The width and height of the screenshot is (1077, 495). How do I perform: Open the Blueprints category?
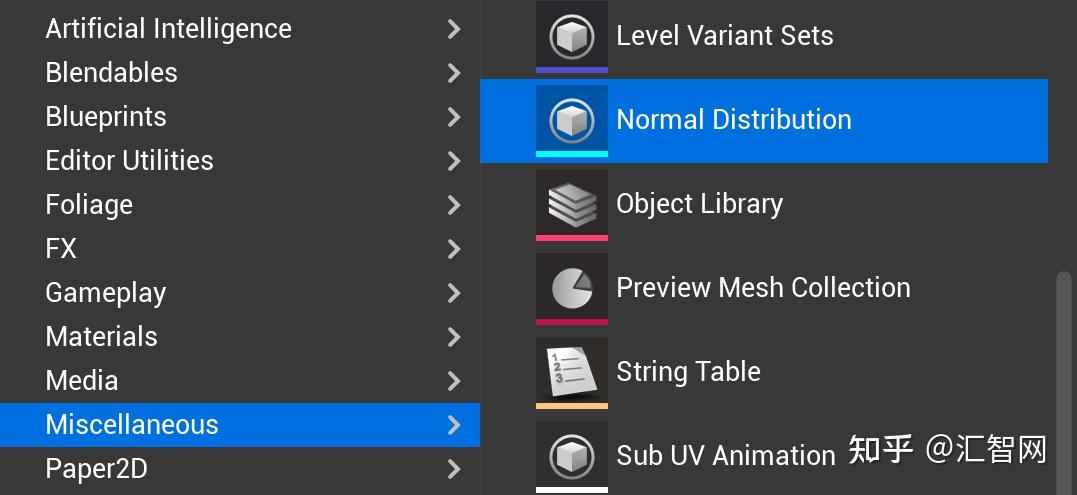pos(106,117)
